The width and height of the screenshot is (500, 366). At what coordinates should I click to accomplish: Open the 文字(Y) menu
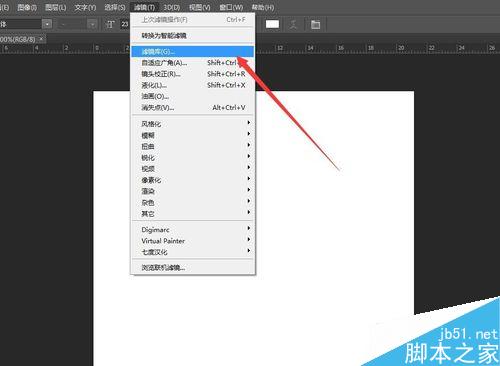click(x=85, y=7)
